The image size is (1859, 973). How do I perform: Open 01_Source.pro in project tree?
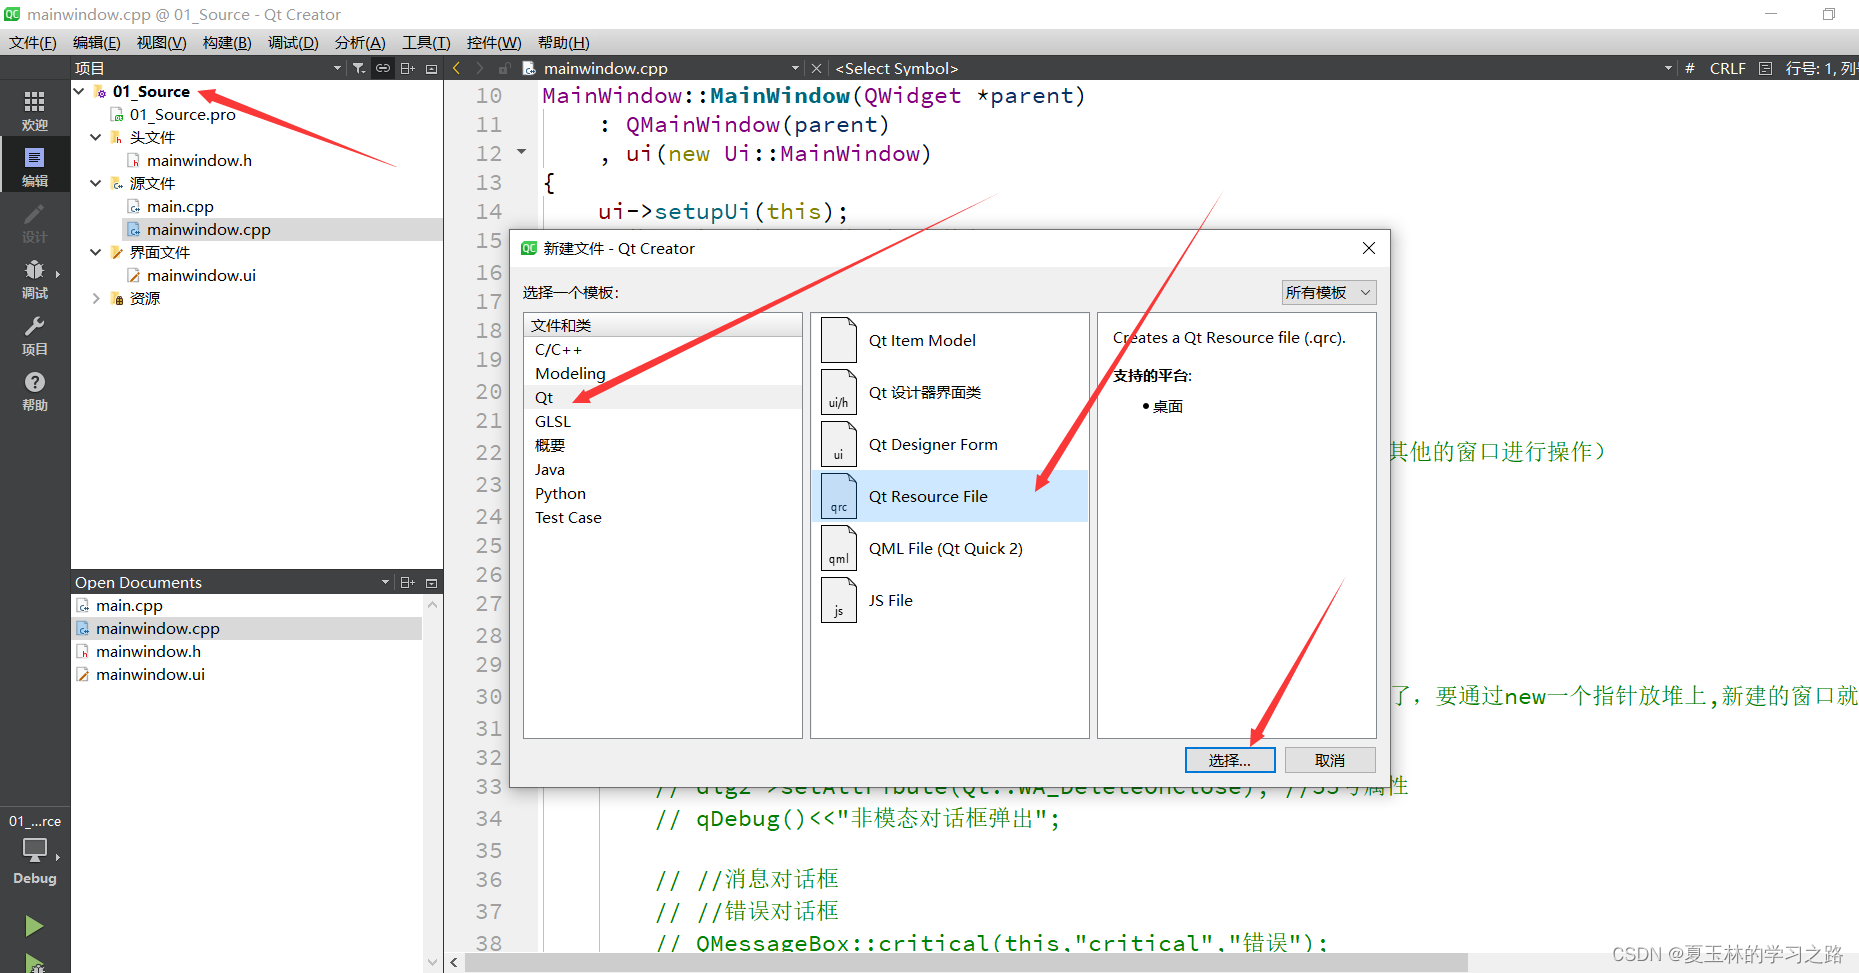point(182,114)
